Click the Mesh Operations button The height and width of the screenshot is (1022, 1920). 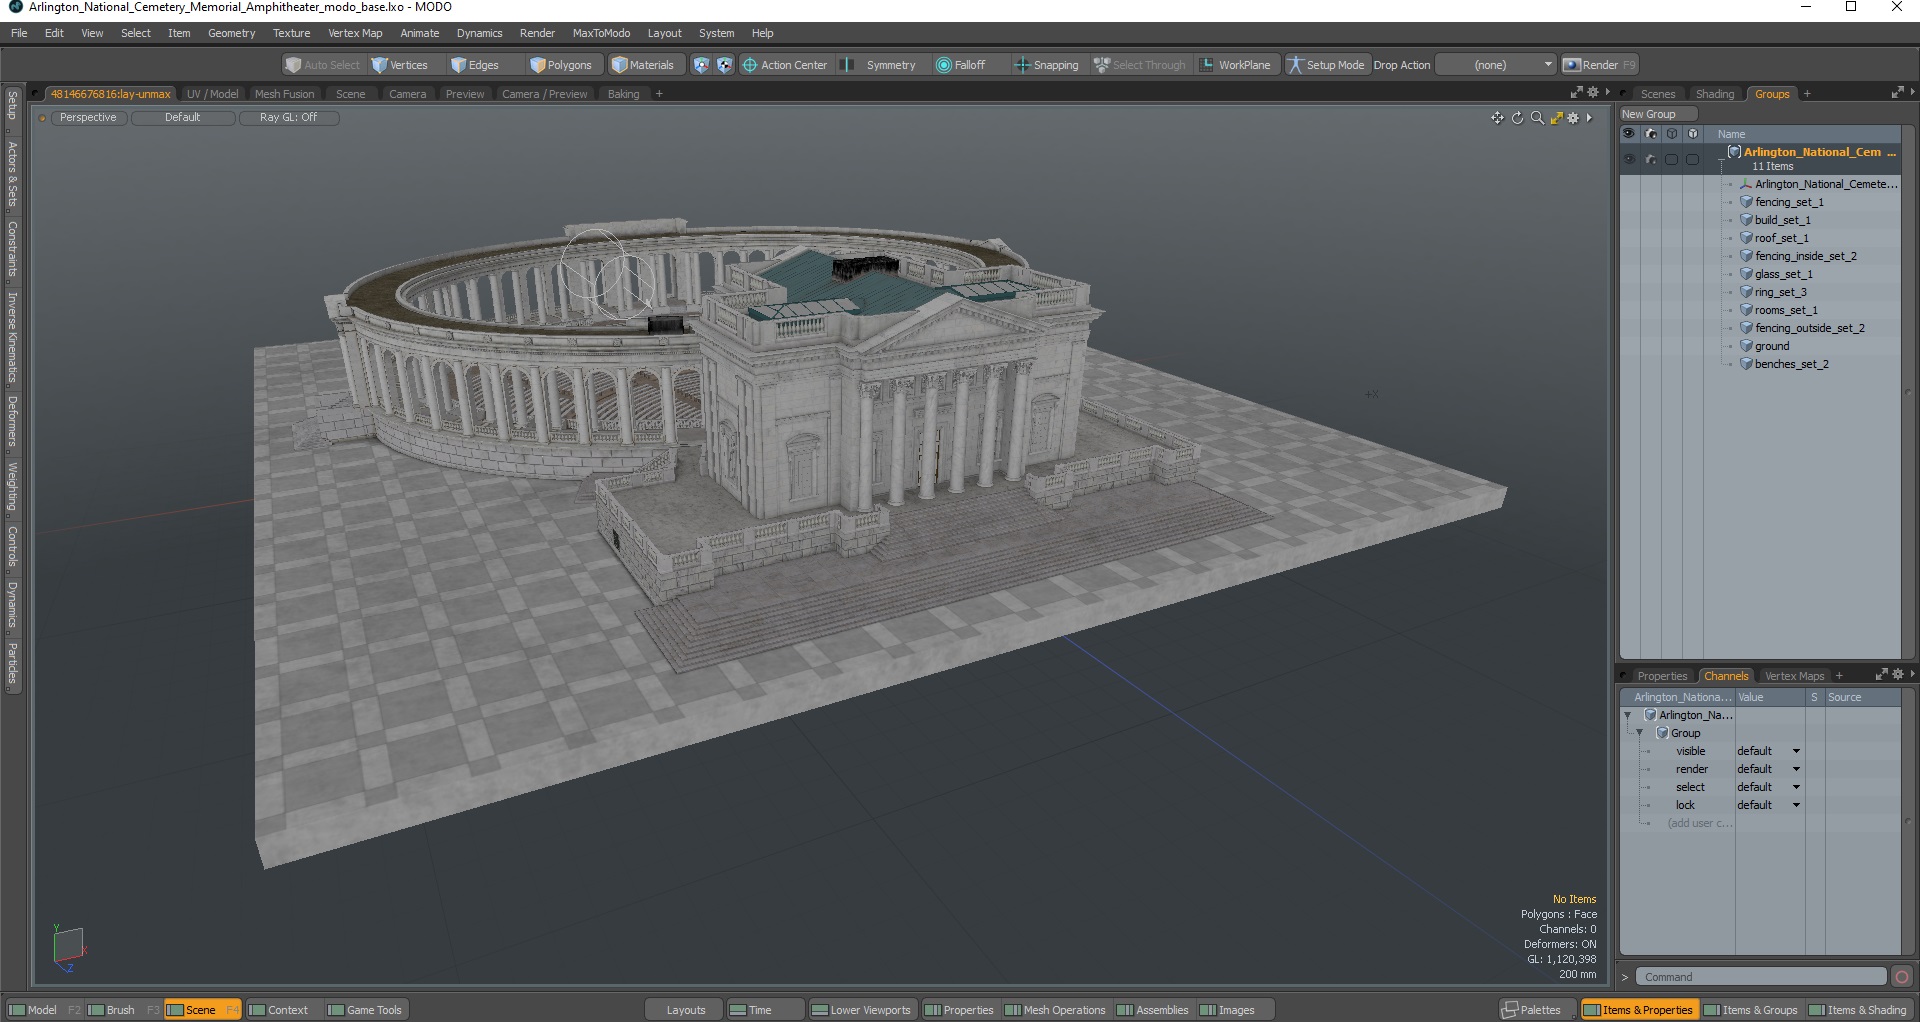pos(1055,1010)
